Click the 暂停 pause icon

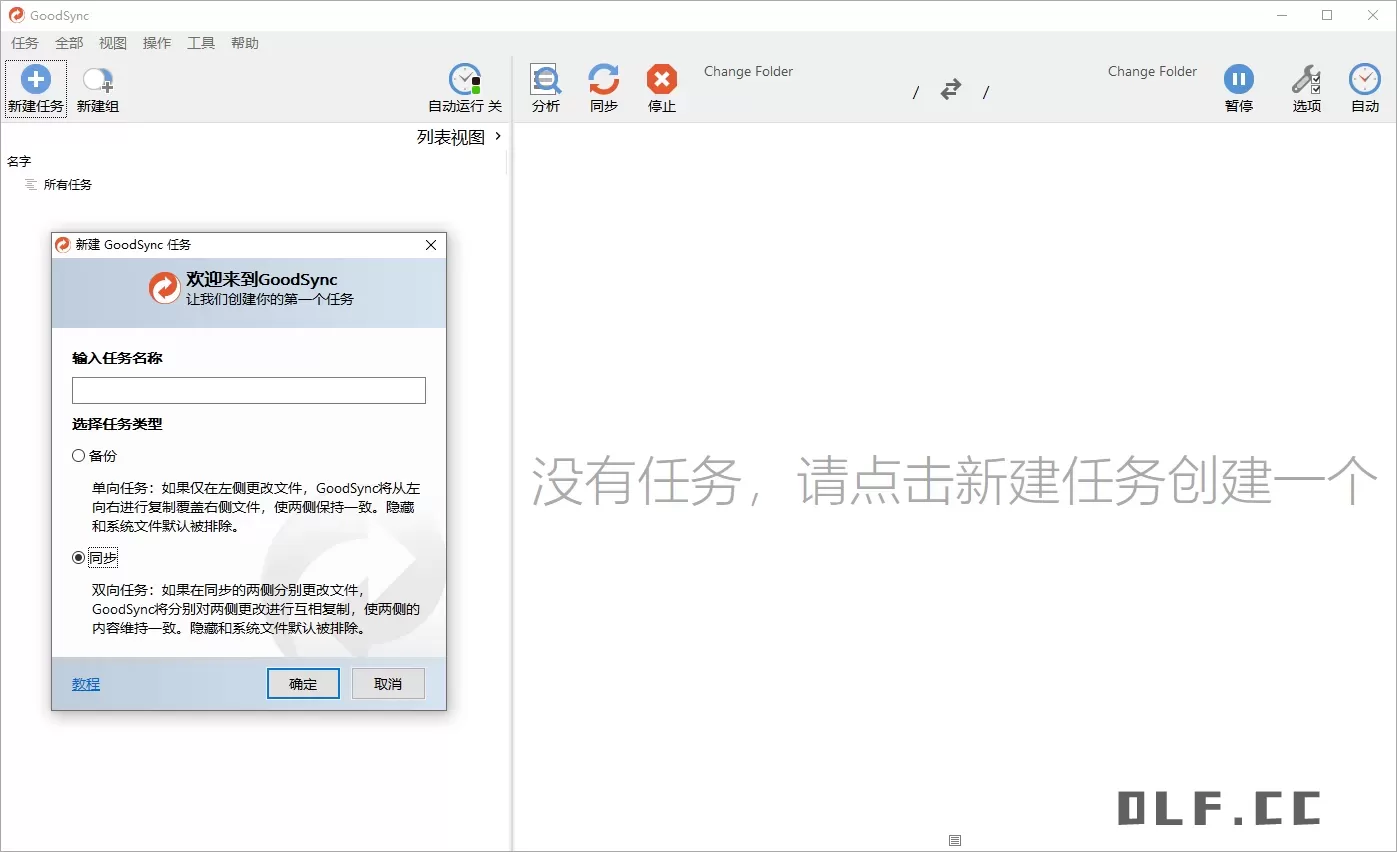point(1238,88)
